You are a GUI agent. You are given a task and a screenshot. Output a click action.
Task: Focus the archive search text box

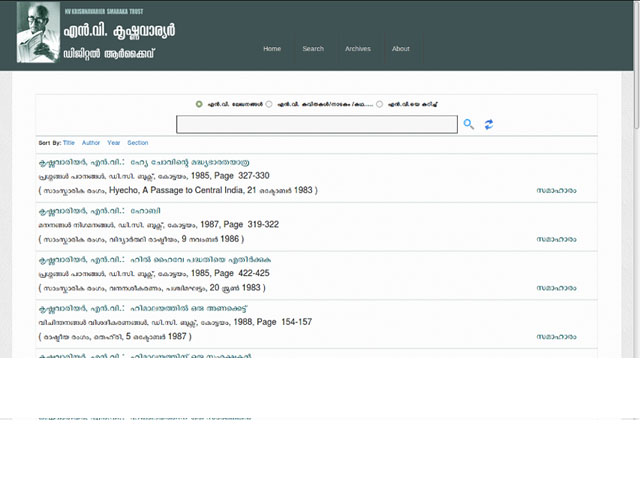point(317,124)
